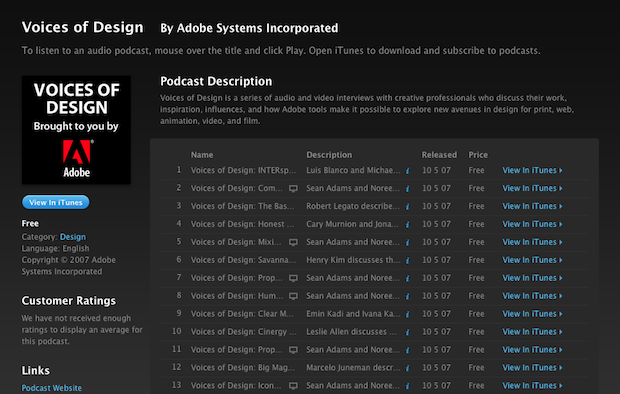Open info for Emin Kadi and Ivana episode

[407, 314]
